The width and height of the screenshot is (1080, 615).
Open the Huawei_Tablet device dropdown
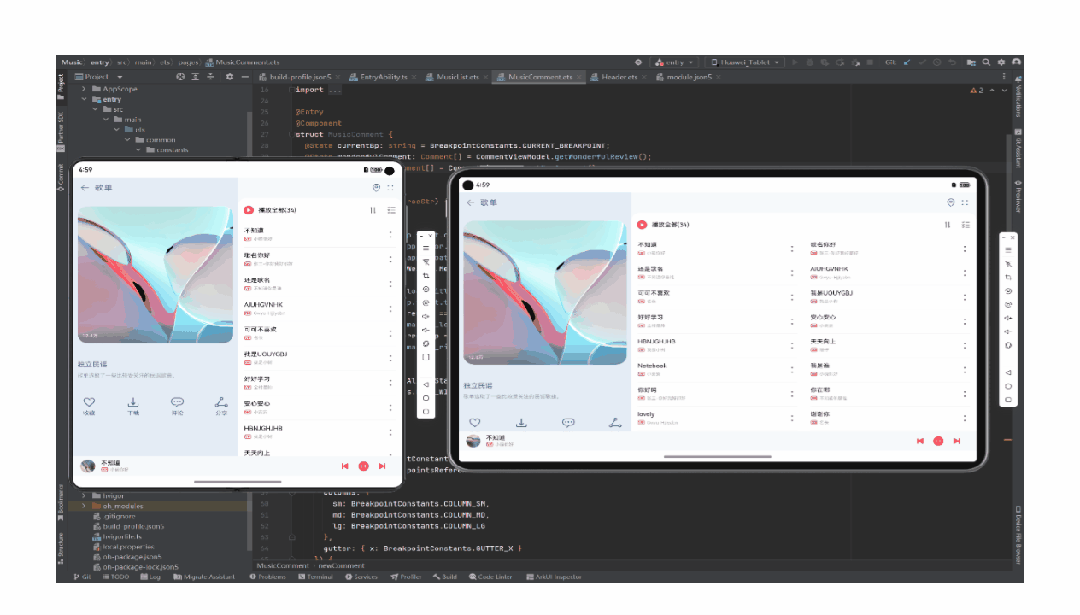[x=745, y=62]
